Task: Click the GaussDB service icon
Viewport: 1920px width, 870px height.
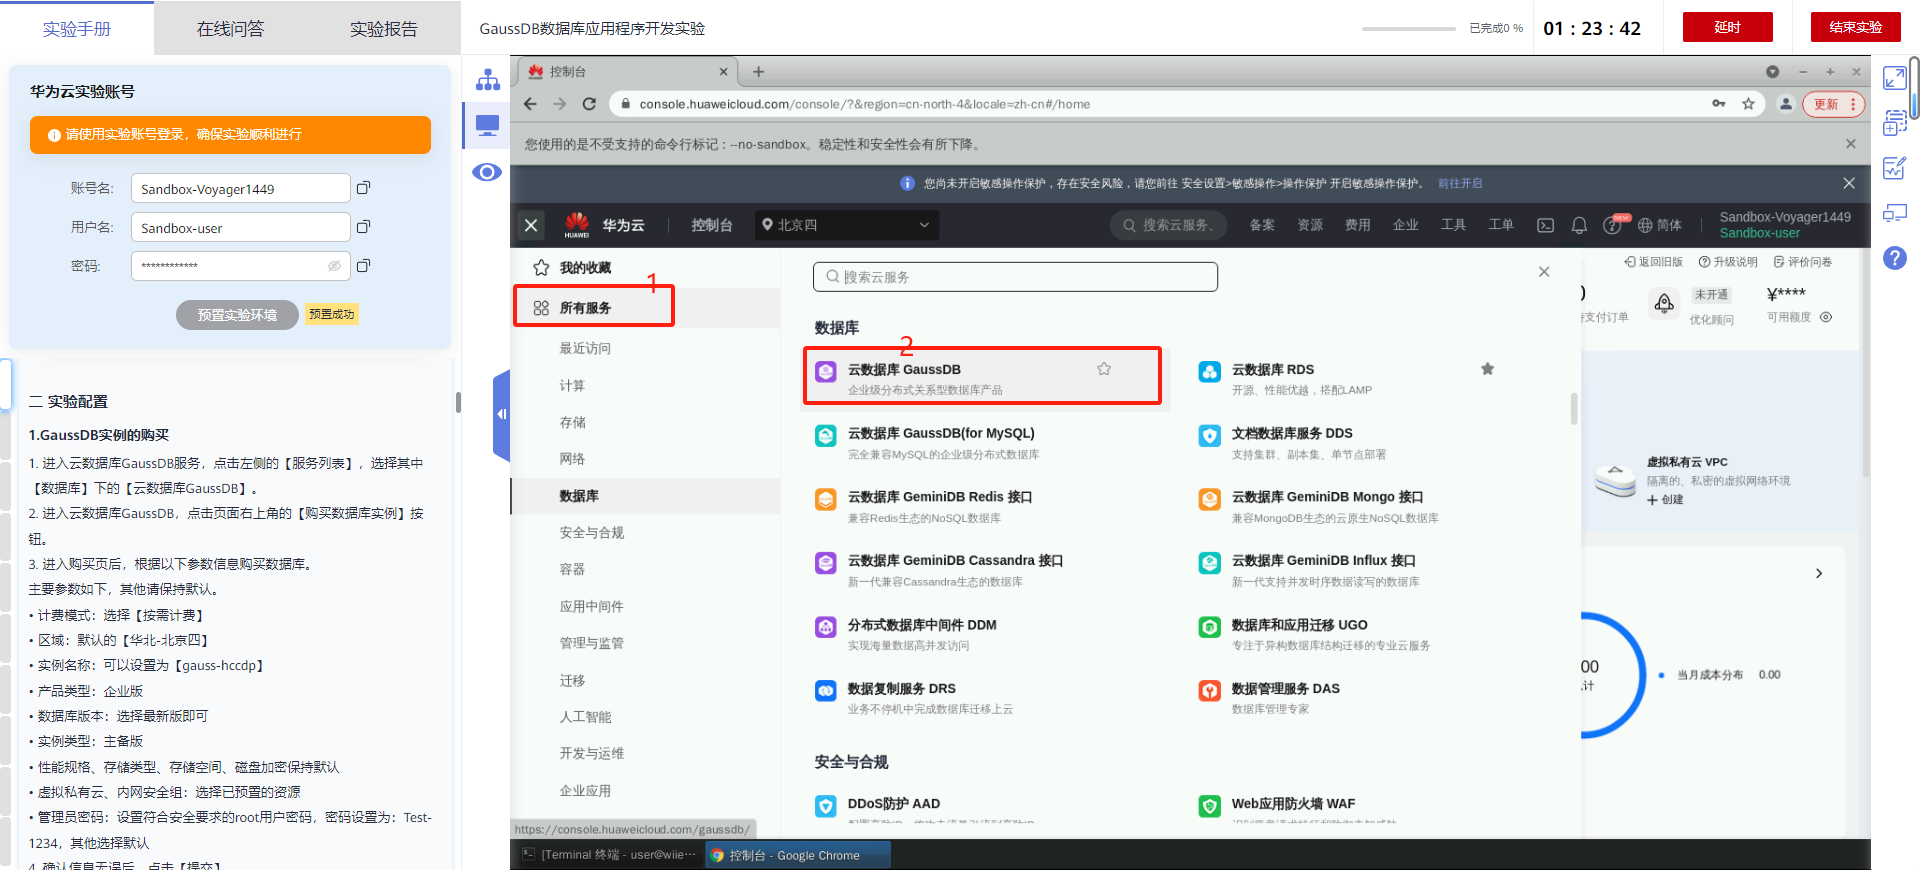Action: 826,372
